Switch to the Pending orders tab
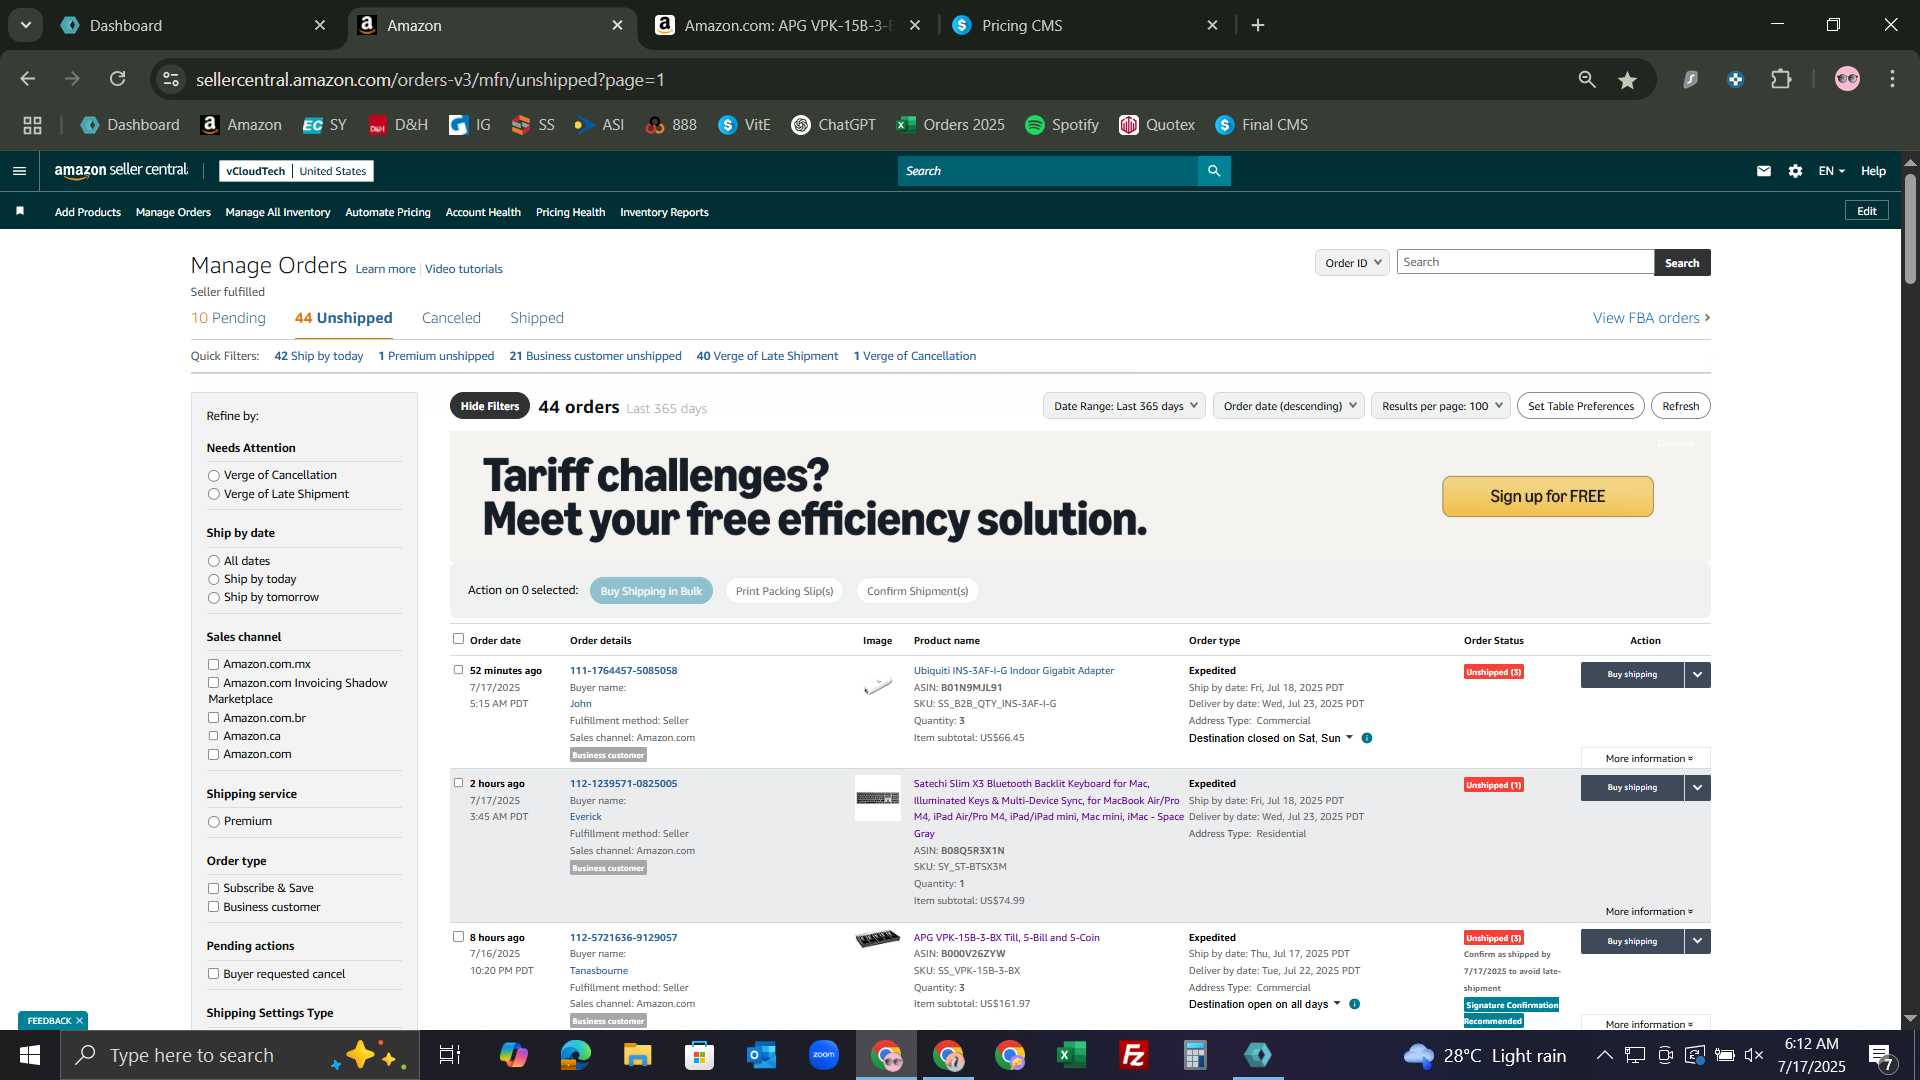 coord(228,318)
